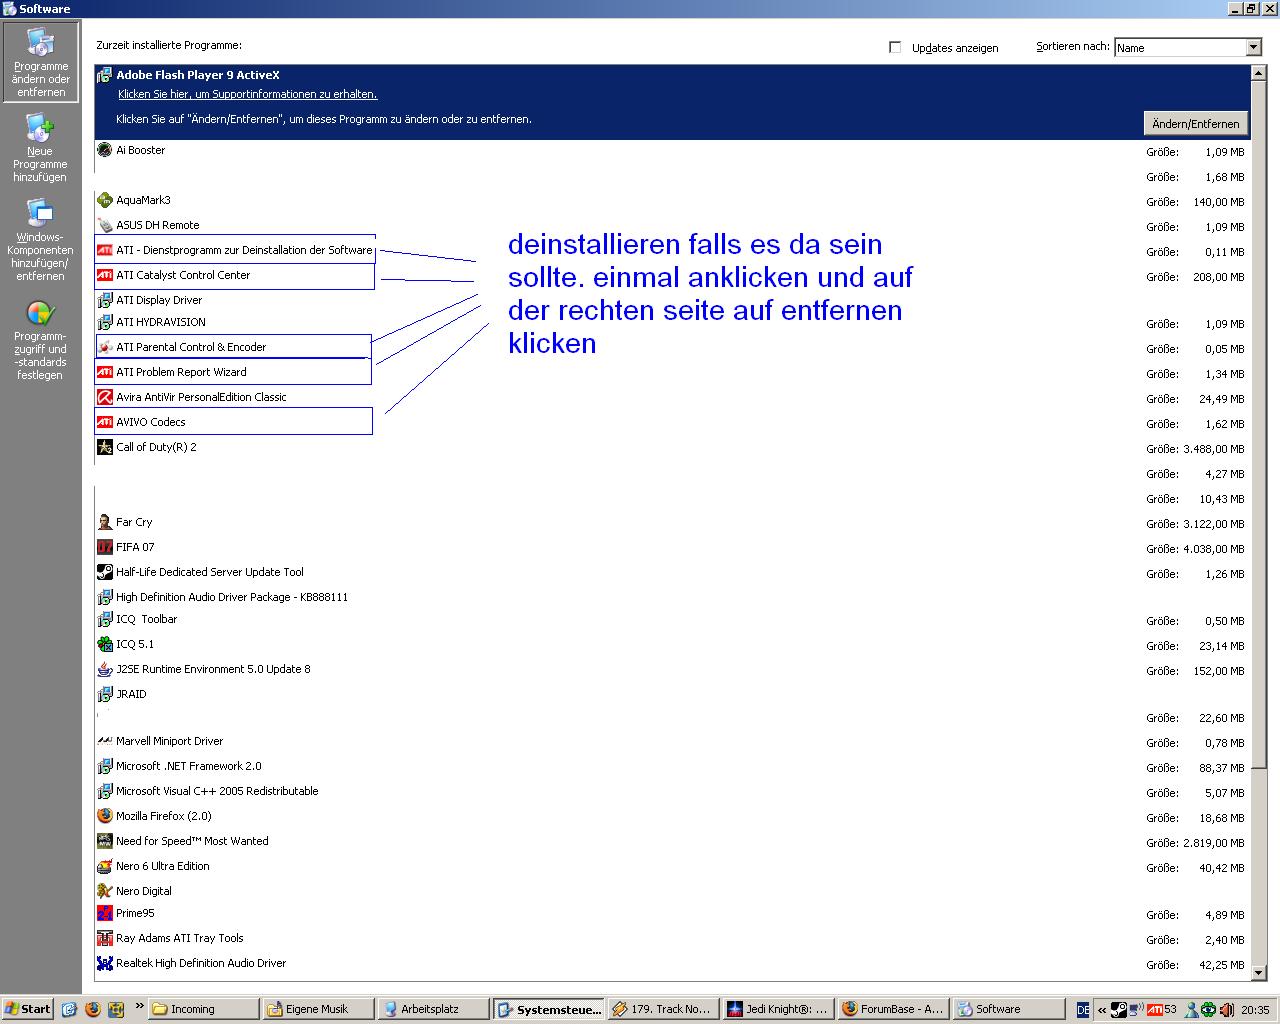
Task: Click the scrollbar up arrow of program list
Action: (1258, 74)
